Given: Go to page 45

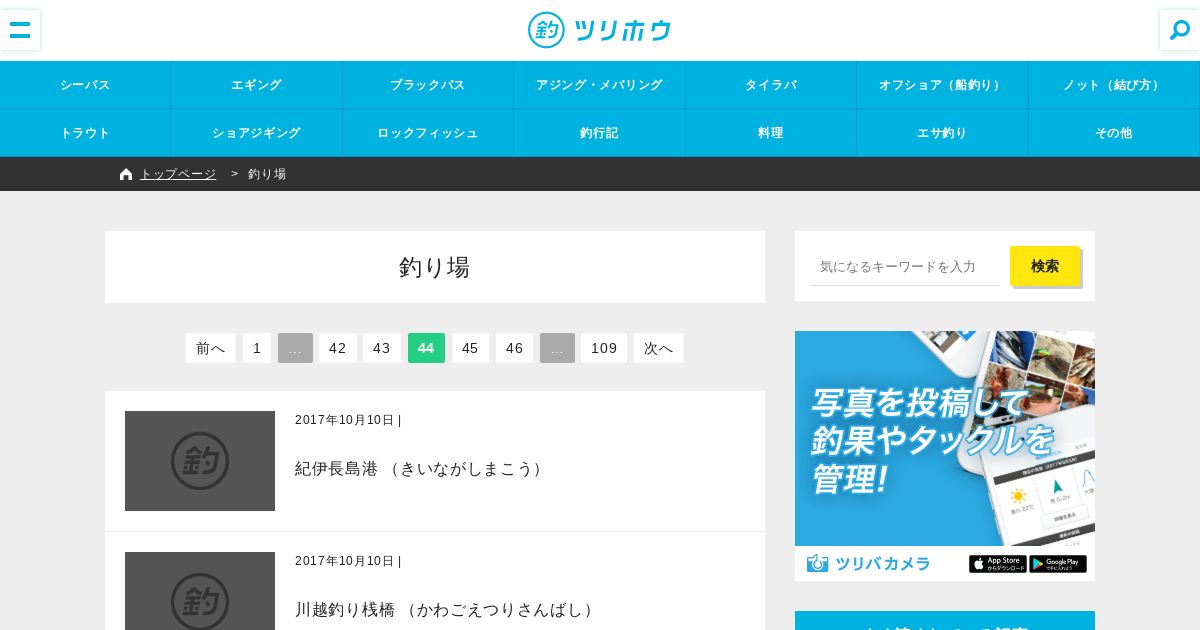Looking at the screenshot, I should coord(470,348).
